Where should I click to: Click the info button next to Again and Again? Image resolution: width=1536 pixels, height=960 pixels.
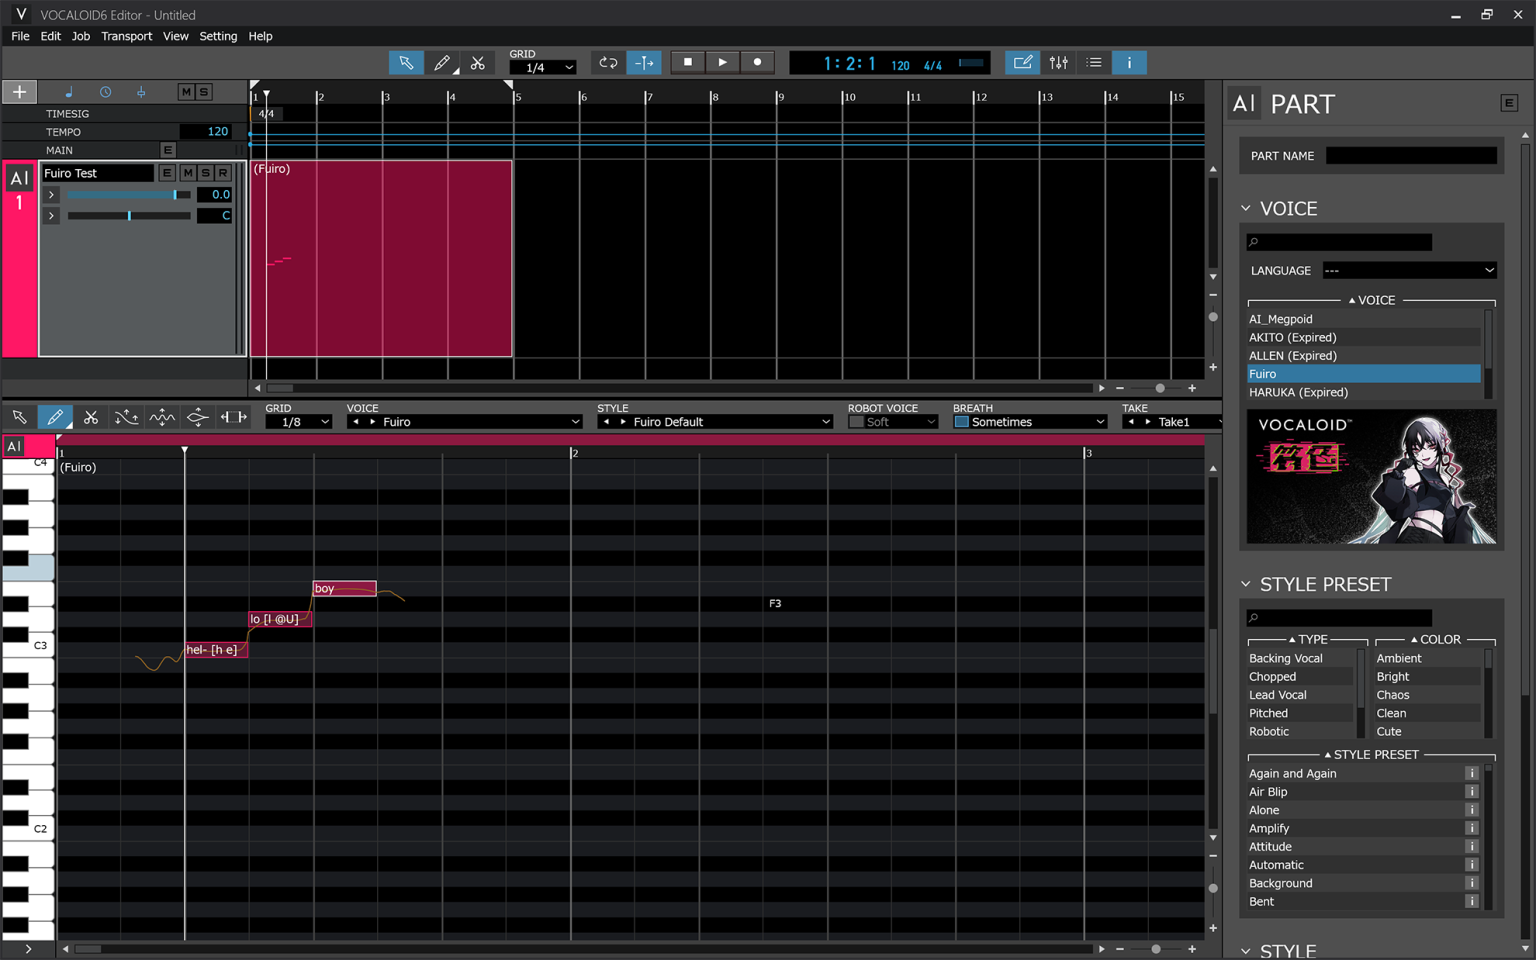pos(1471,773)
